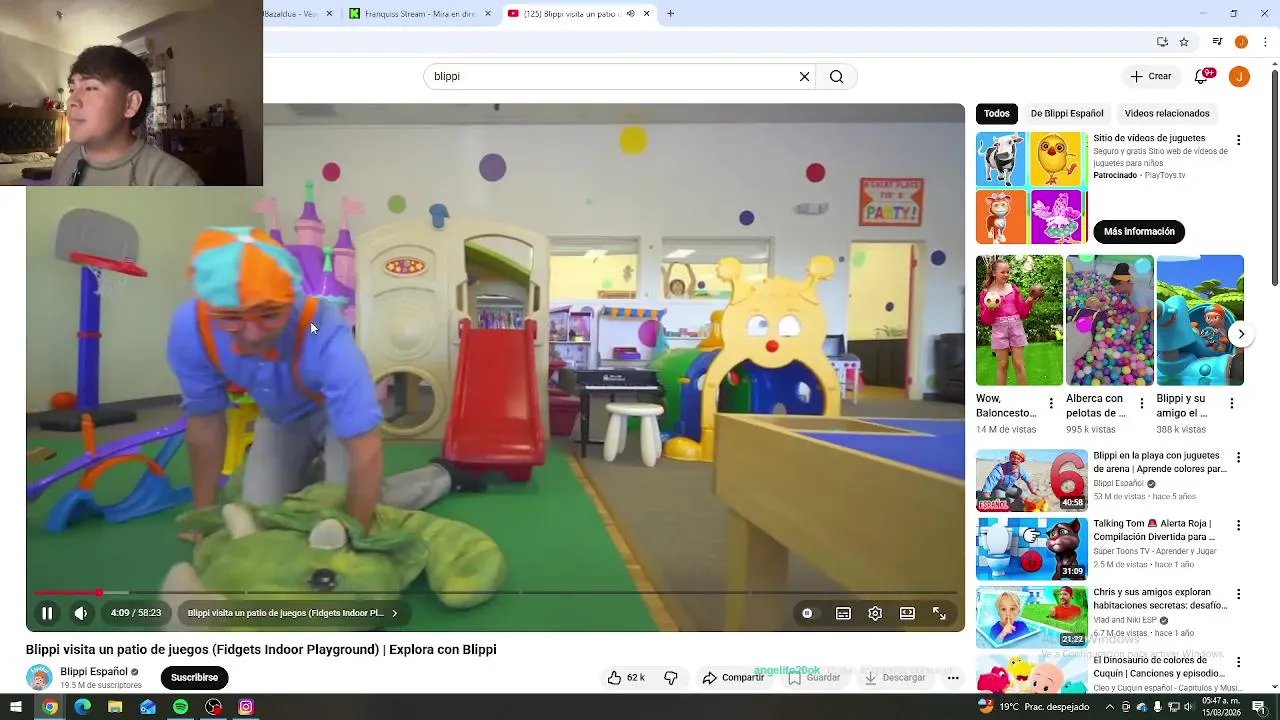The image size is (1280, 720).
Task: Open Instagram from taskbar
Action: tap(246, 707)
